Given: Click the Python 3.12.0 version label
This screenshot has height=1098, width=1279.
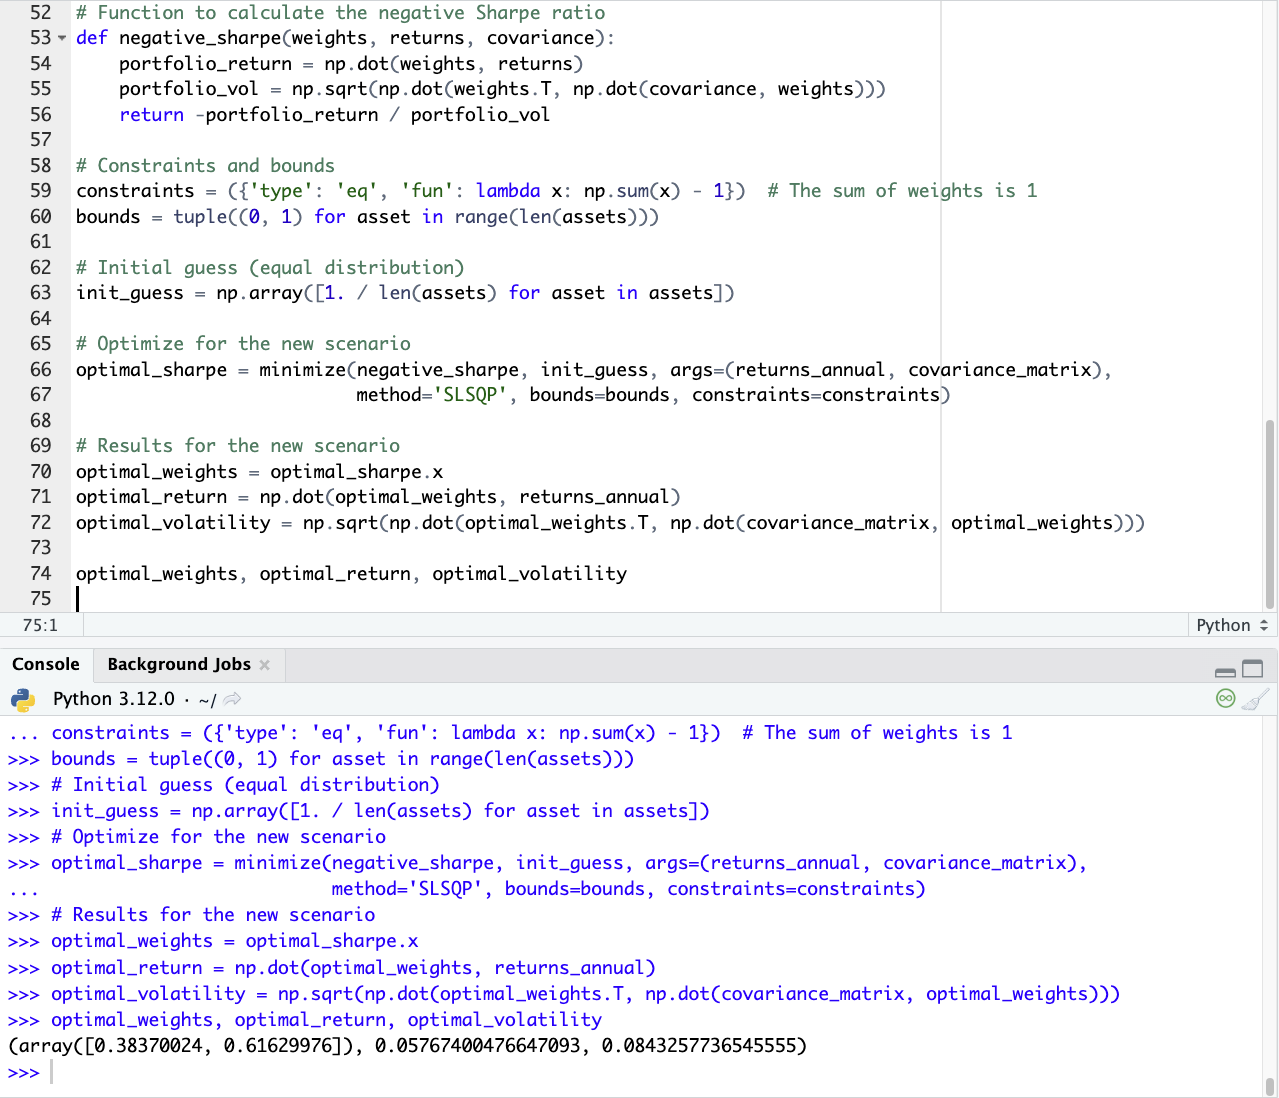Looking at the screenshot, I should [x=113, y=699].
